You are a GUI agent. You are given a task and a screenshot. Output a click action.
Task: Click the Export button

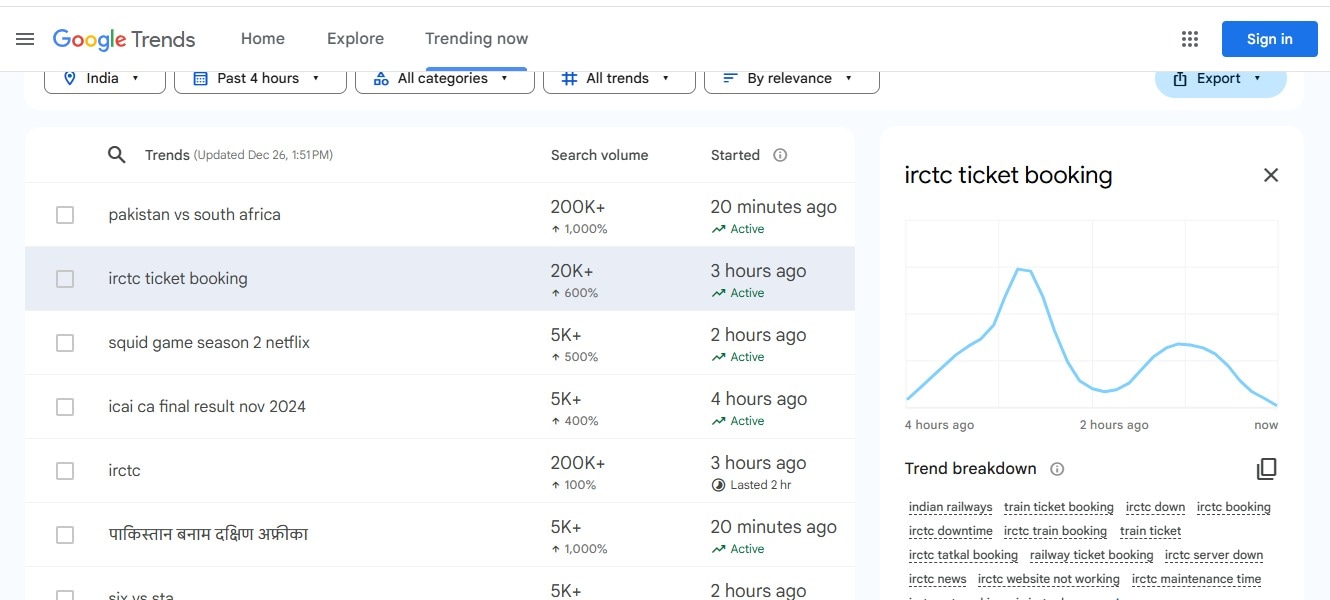[1219, 79]
